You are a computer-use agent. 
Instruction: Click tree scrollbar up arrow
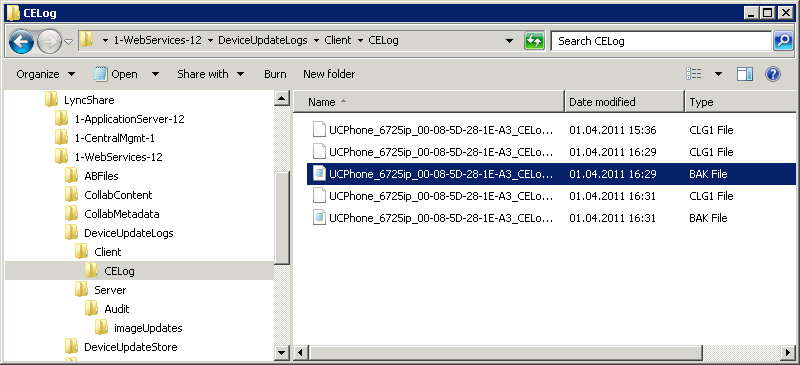[282, 99]
